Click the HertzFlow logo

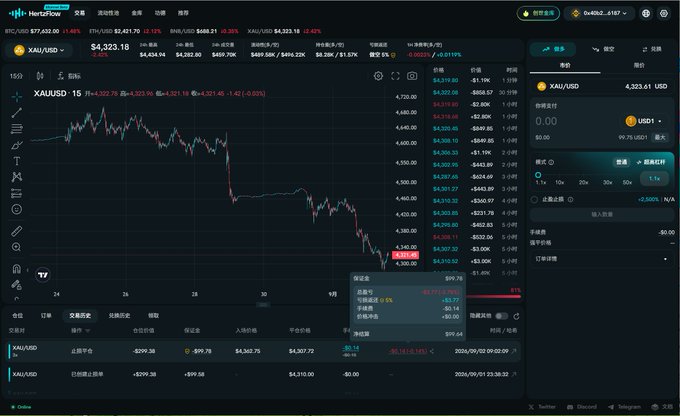[35, 13]
